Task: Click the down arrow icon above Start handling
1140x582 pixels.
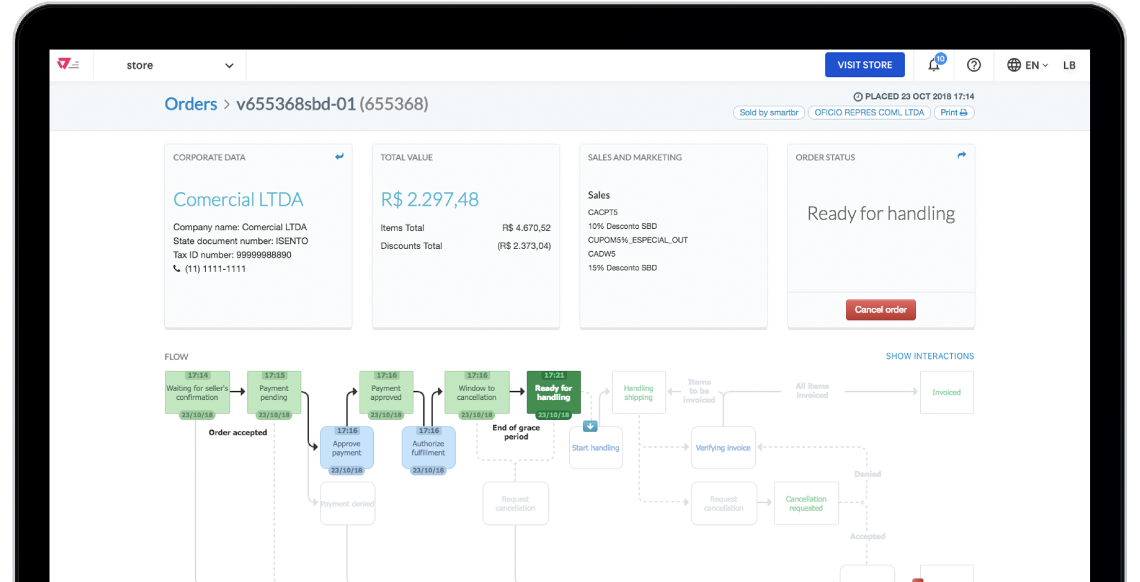Action: tap(590, 426)
